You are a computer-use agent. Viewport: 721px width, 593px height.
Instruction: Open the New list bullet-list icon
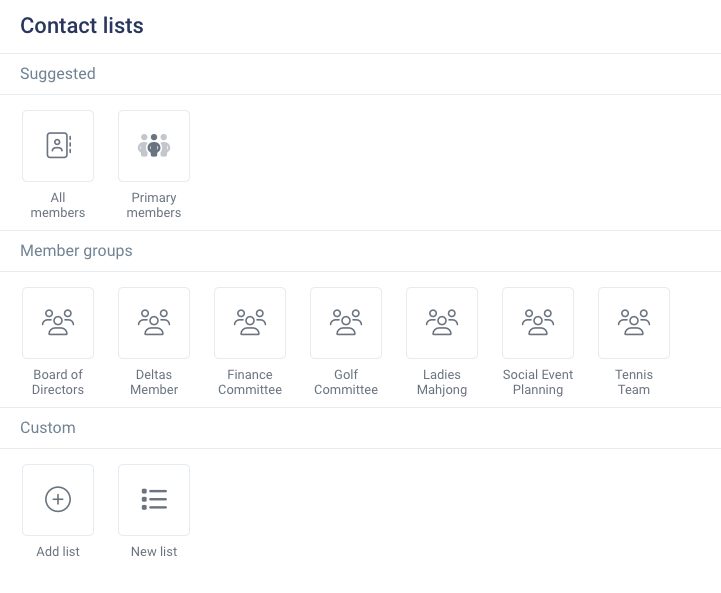point(154,499)
